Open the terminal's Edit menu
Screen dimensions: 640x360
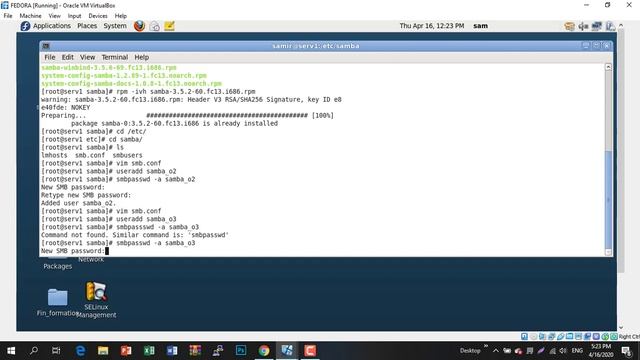click(x=68, y=57)
